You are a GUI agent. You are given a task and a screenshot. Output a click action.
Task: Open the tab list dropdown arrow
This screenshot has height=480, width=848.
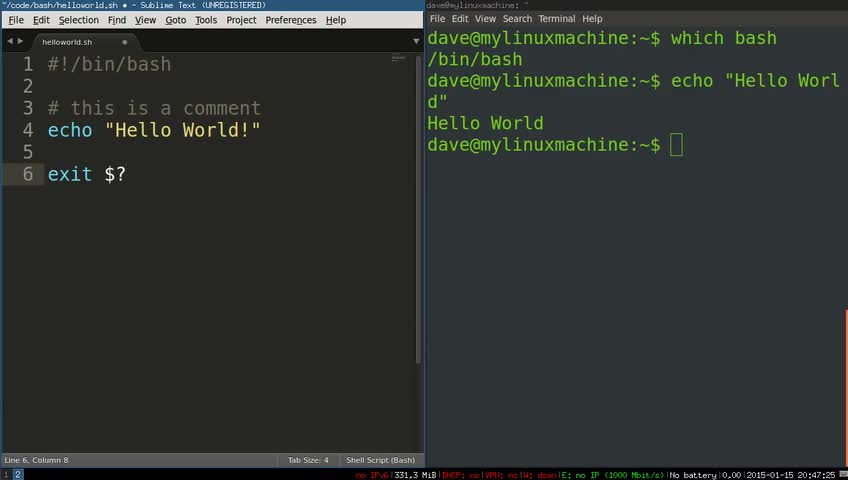(416, 41)
